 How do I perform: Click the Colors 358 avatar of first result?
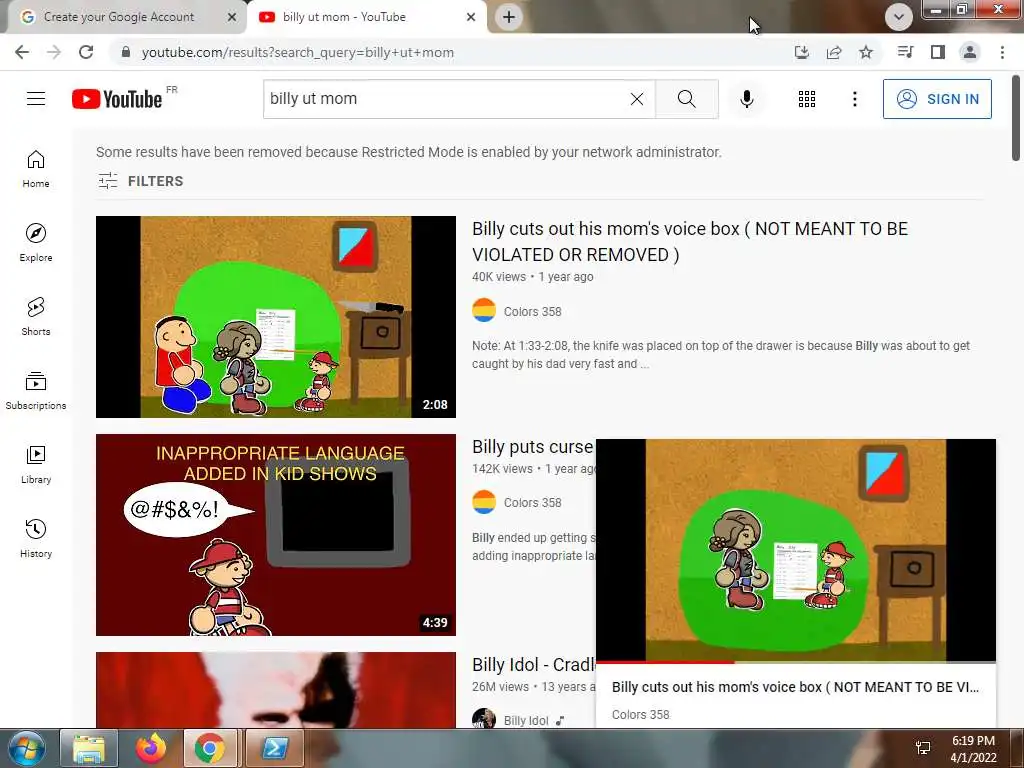pyautogui.click(x=484, y=310)
